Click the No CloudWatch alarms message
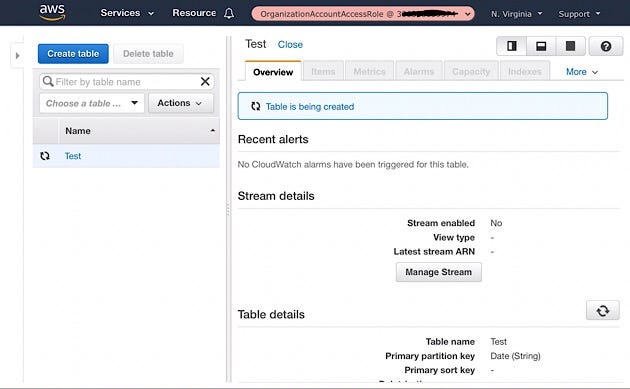This screenshot has width=630, height=389. point(353,164)
